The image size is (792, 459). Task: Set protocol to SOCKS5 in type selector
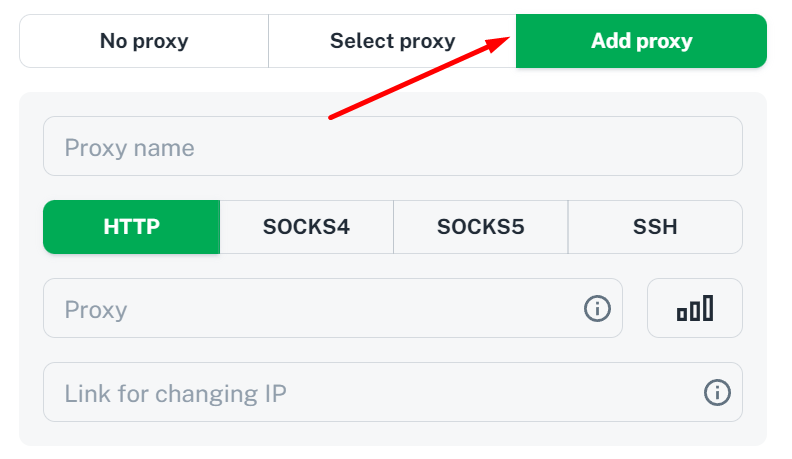pyautogui.click(x=481, y=227)
